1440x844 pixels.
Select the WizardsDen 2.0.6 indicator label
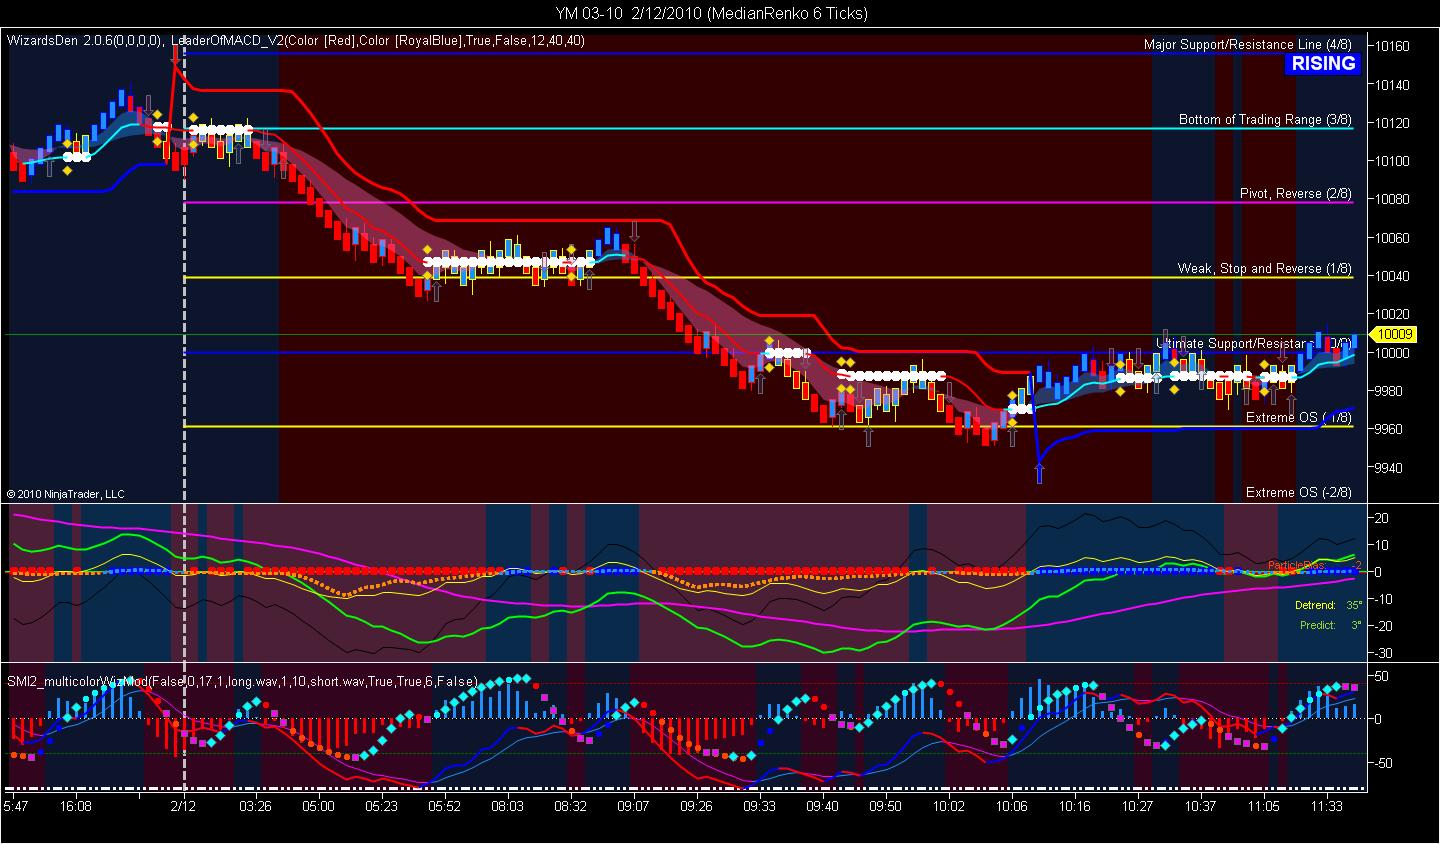[83, 41]
